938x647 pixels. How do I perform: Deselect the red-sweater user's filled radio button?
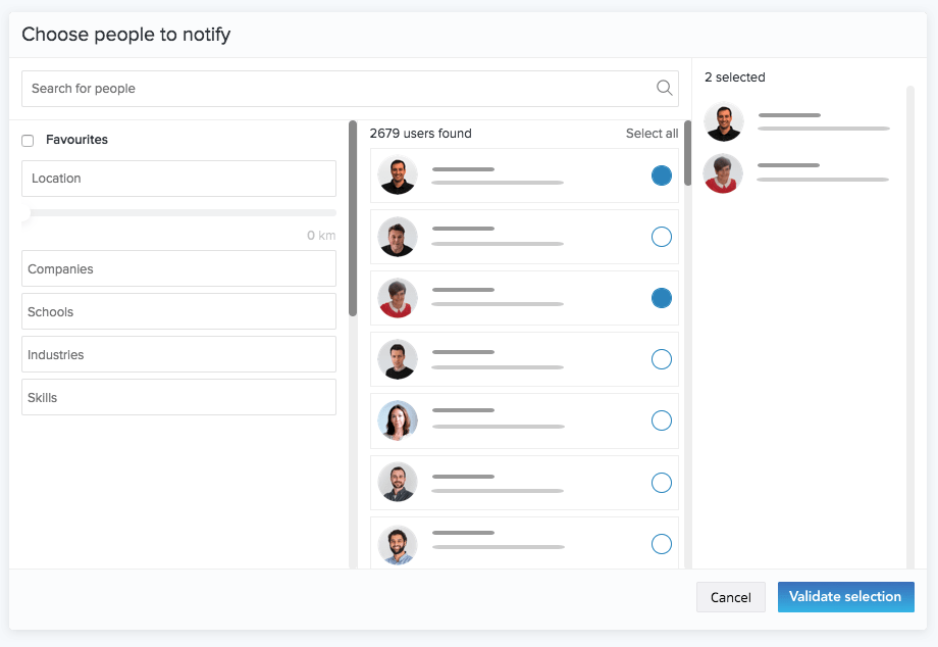661,298
